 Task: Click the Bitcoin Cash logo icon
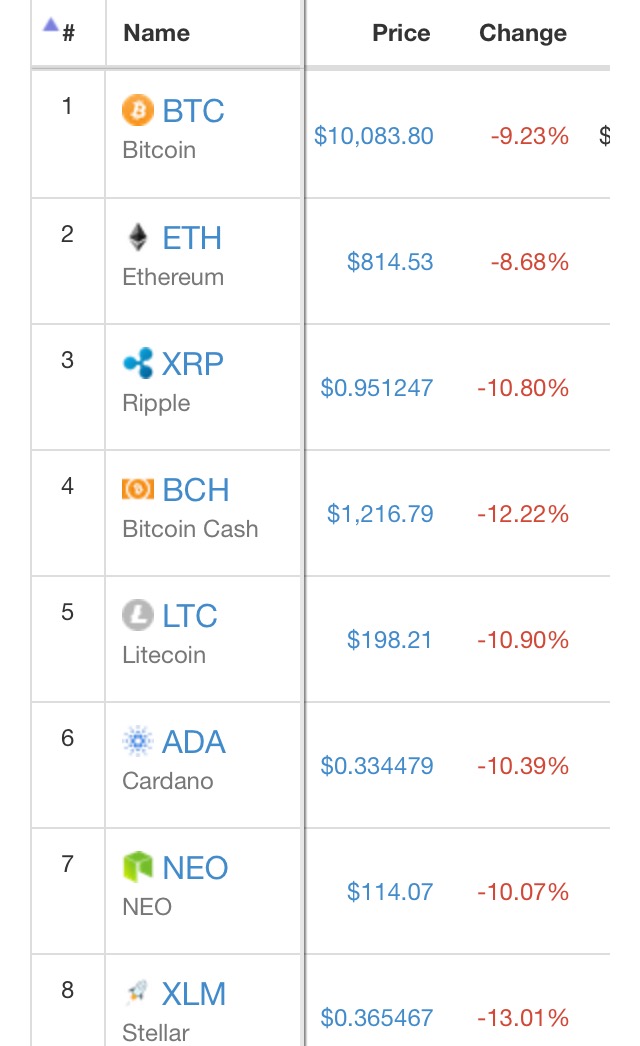[x=138, y=489]
